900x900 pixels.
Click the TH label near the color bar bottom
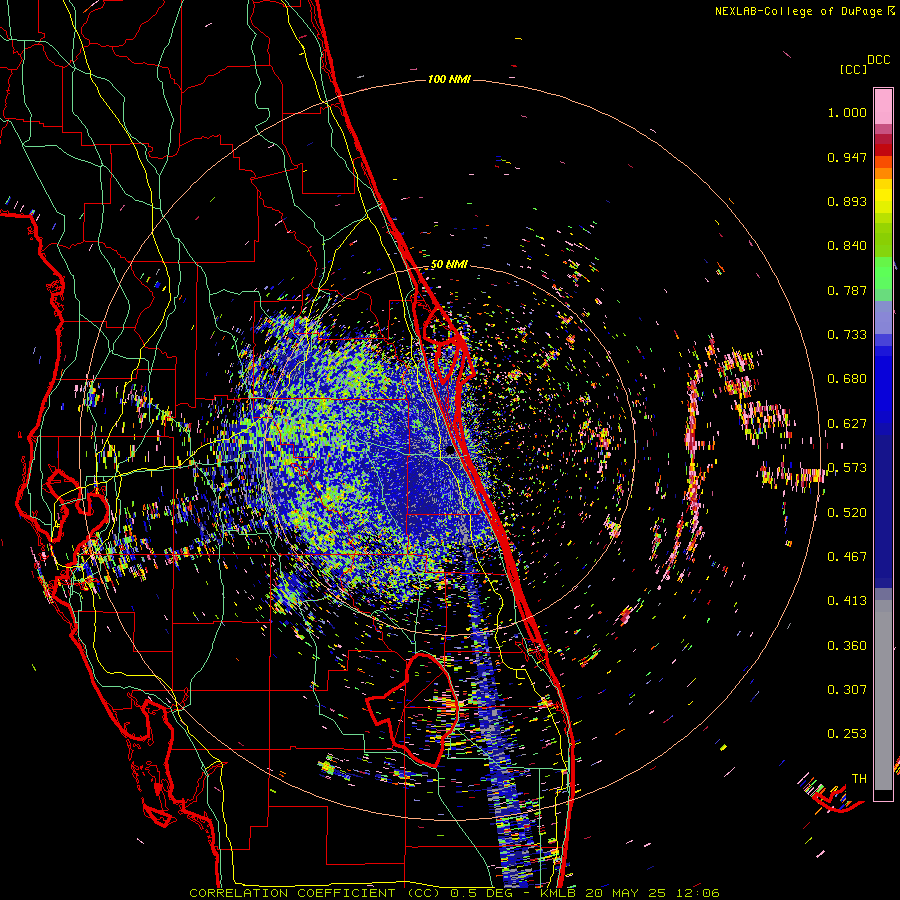(x=859, y=779)
